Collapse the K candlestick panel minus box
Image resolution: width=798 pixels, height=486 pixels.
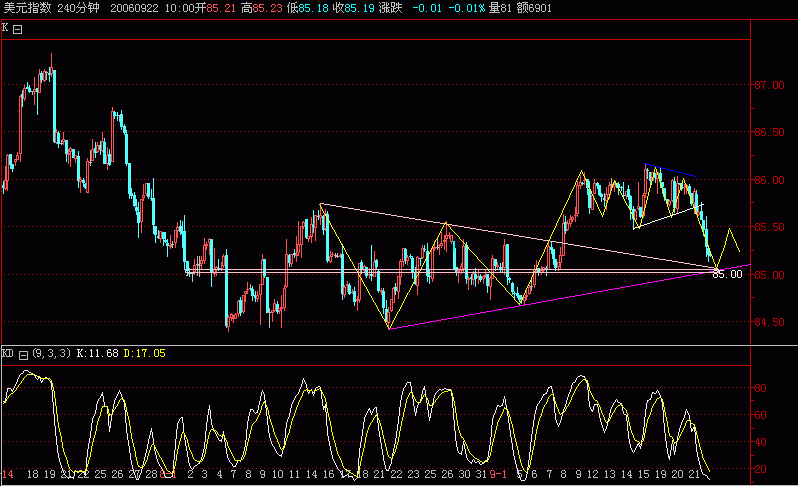point(18,30)
